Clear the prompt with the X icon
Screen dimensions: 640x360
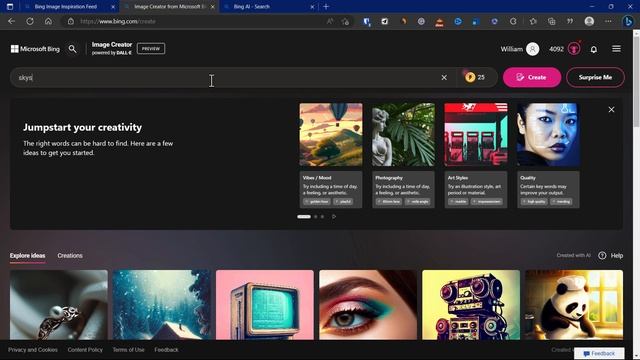pyautogui.click(x=444, y=78)
